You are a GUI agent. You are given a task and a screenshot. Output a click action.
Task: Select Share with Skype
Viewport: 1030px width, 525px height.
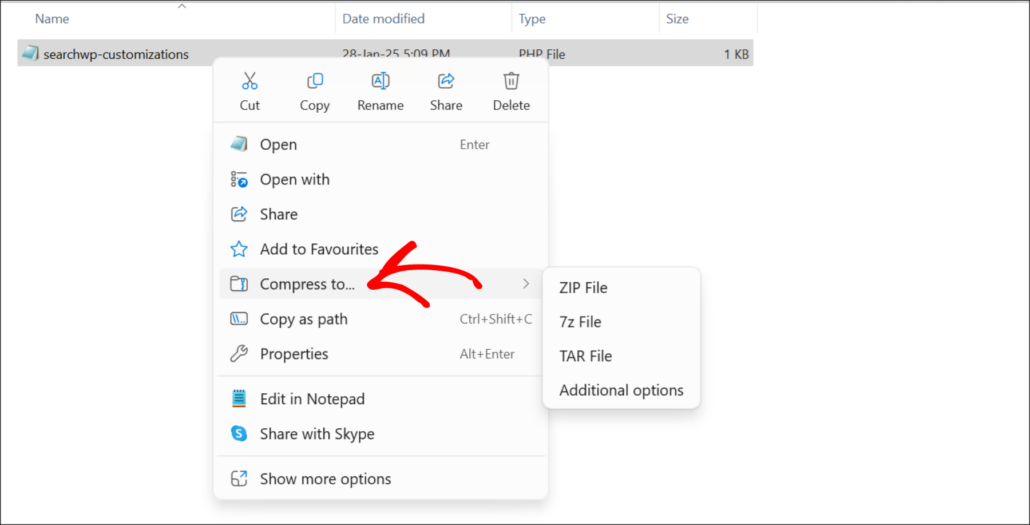tap(380, 434)
